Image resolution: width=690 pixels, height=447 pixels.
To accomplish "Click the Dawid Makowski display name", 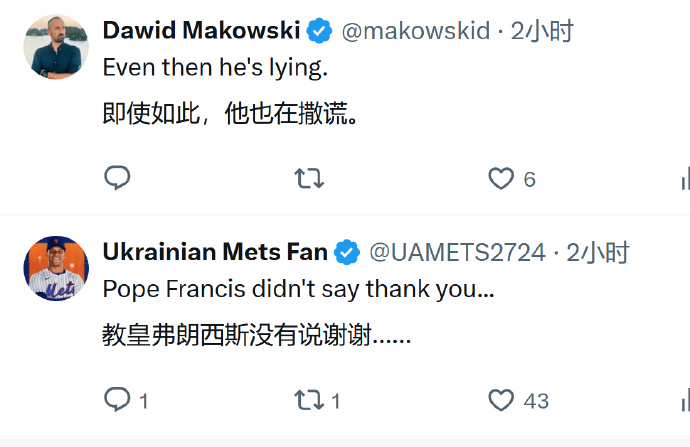I will coord(201,31).
